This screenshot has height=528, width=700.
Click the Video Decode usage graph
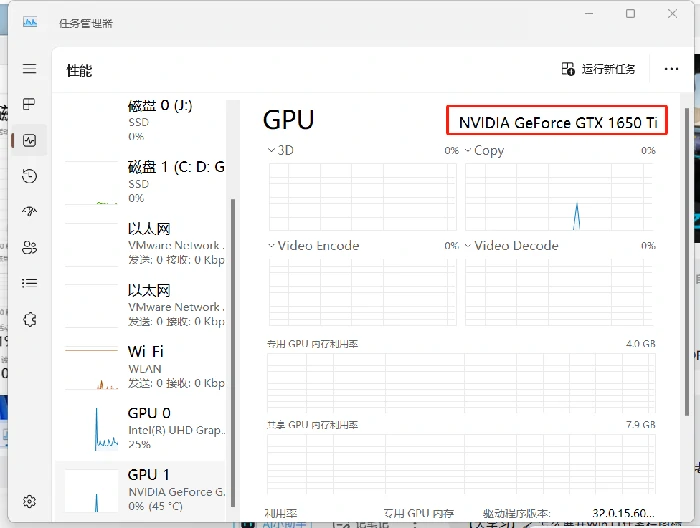560,292
